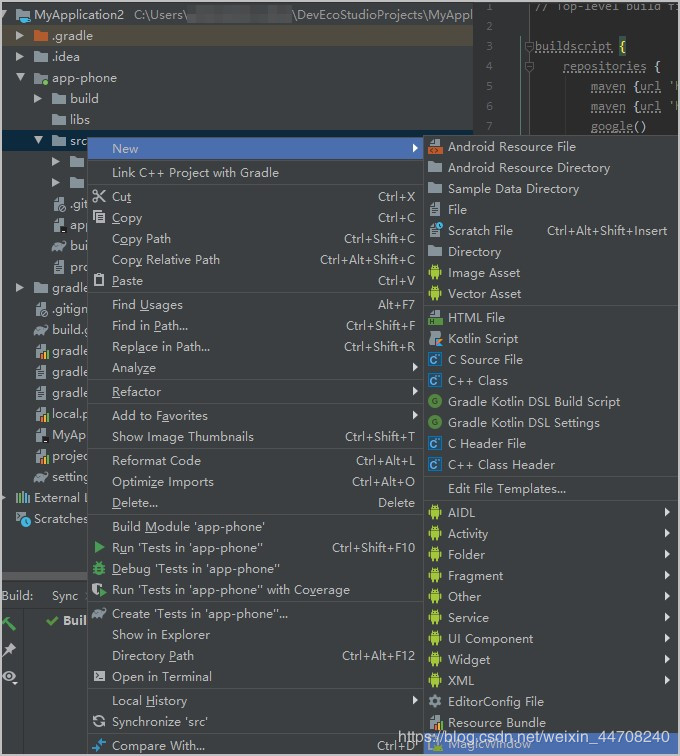The image size is (680, 756).
Task: Click the green Run tests play icon
Action: (98, 548)
